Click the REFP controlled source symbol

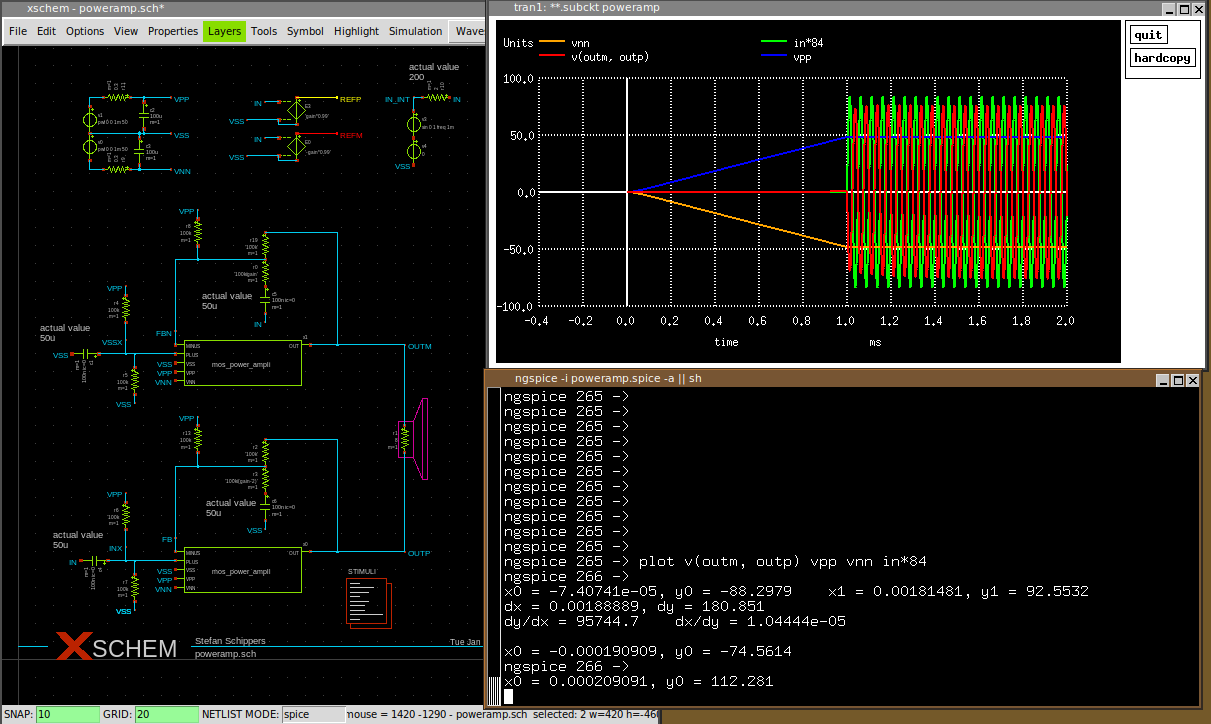[x=296, y=111]
